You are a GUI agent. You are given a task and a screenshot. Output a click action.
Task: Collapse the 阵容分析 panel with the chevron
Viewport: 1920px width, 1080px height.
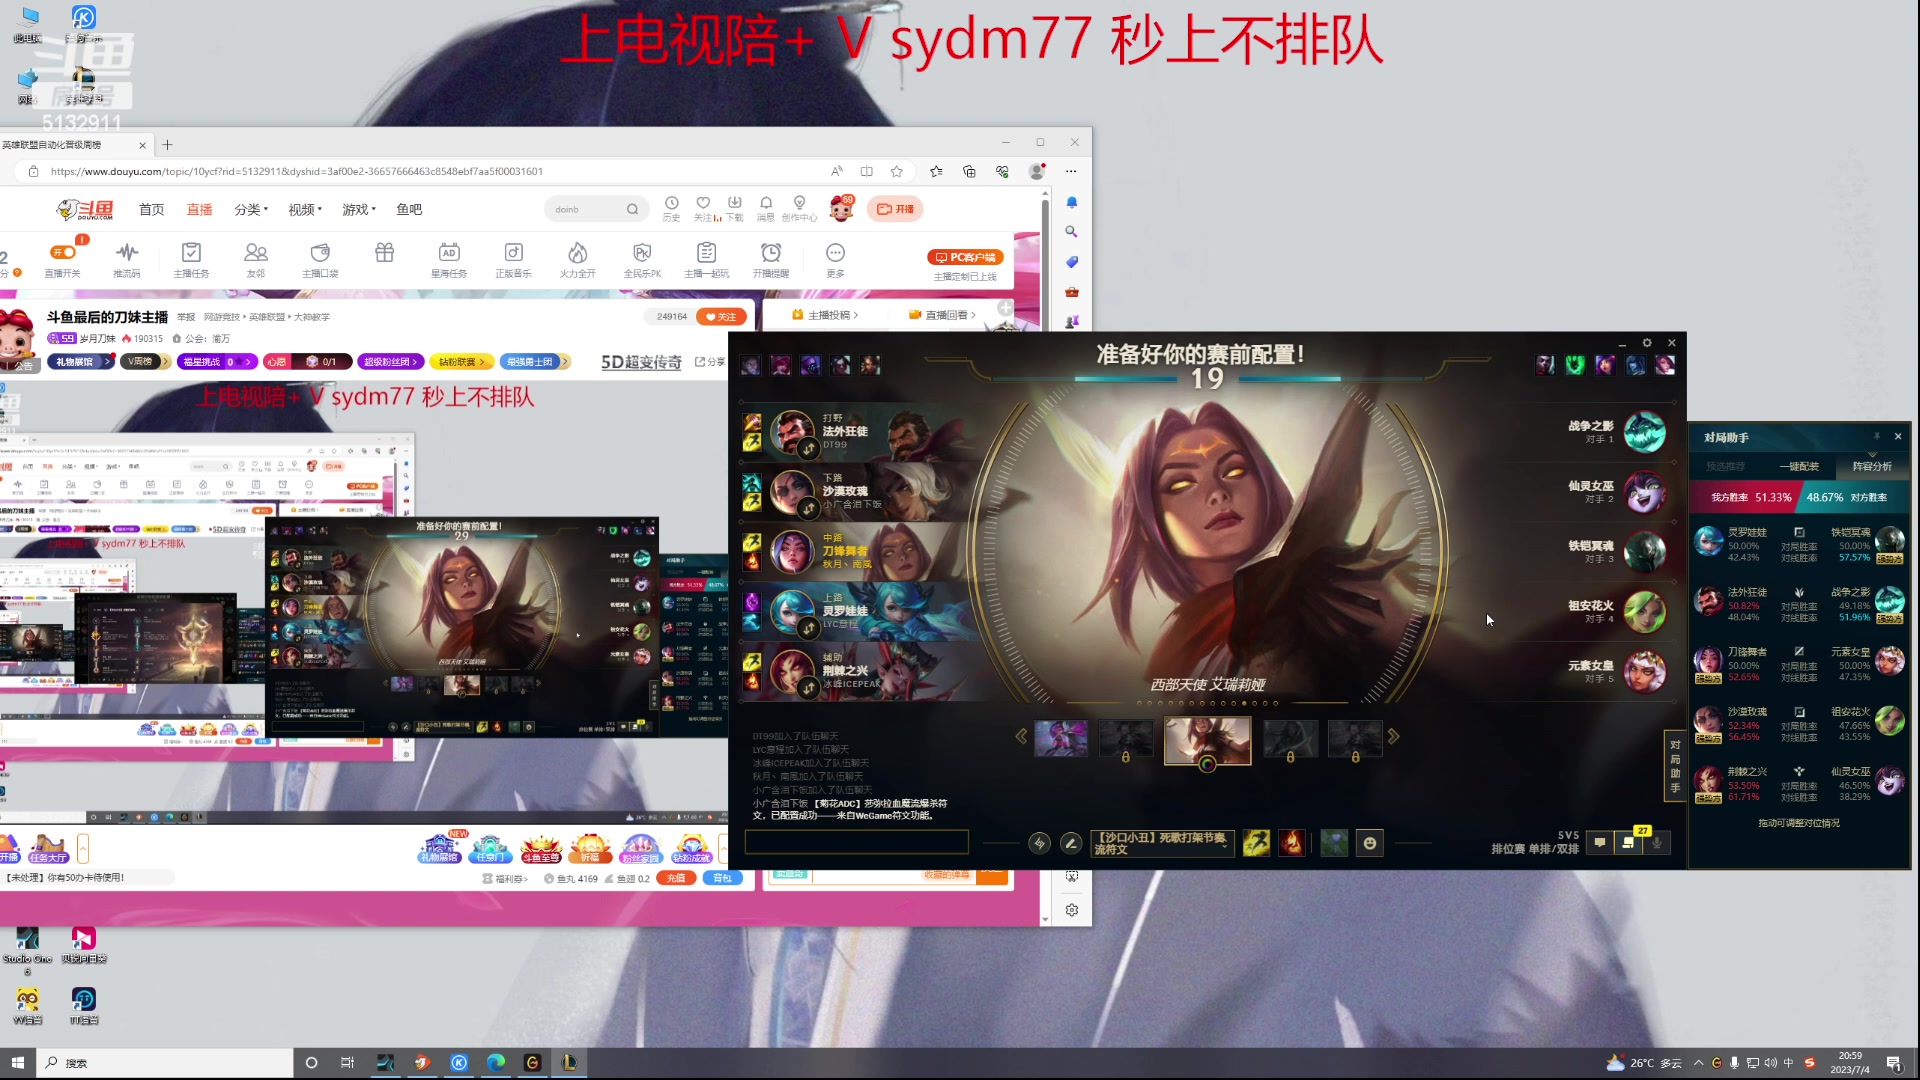1871,455
